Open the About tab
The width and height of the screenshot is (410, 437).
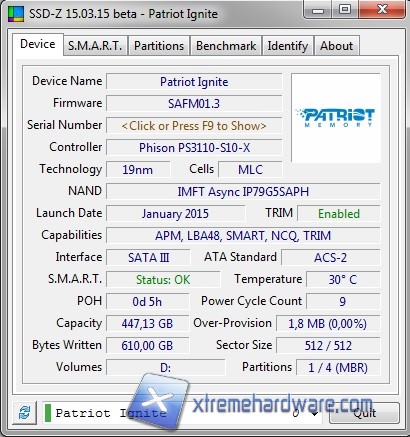point(336,46)
